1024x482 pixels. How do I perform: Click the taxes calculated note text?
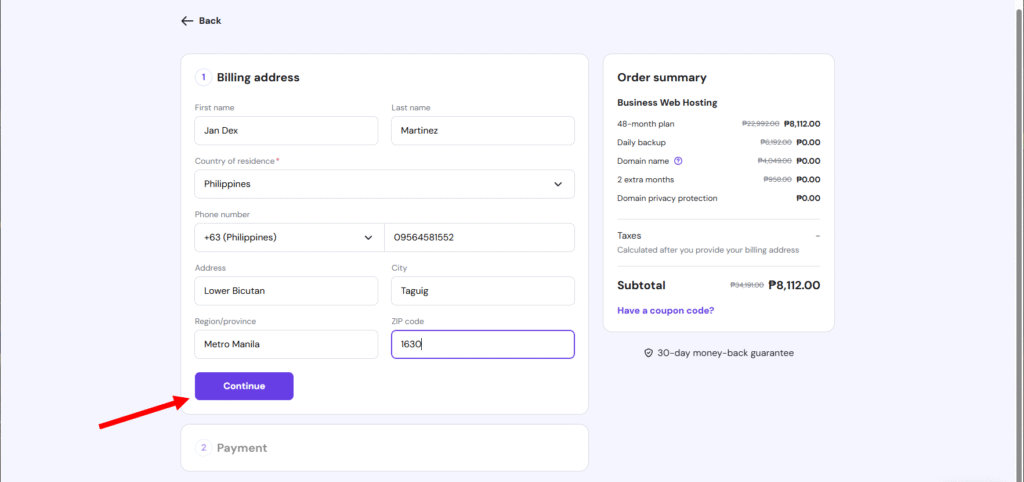708,250
